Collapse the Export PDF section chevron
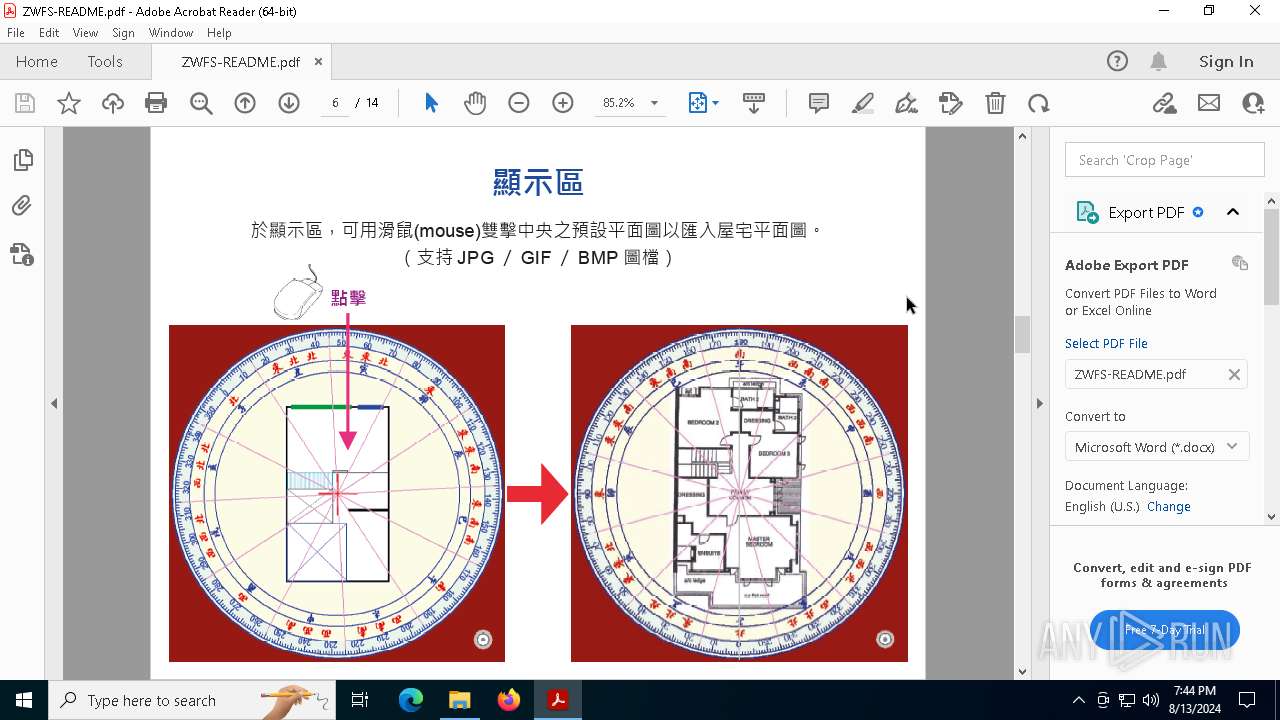 click(x=1233, y=212)
